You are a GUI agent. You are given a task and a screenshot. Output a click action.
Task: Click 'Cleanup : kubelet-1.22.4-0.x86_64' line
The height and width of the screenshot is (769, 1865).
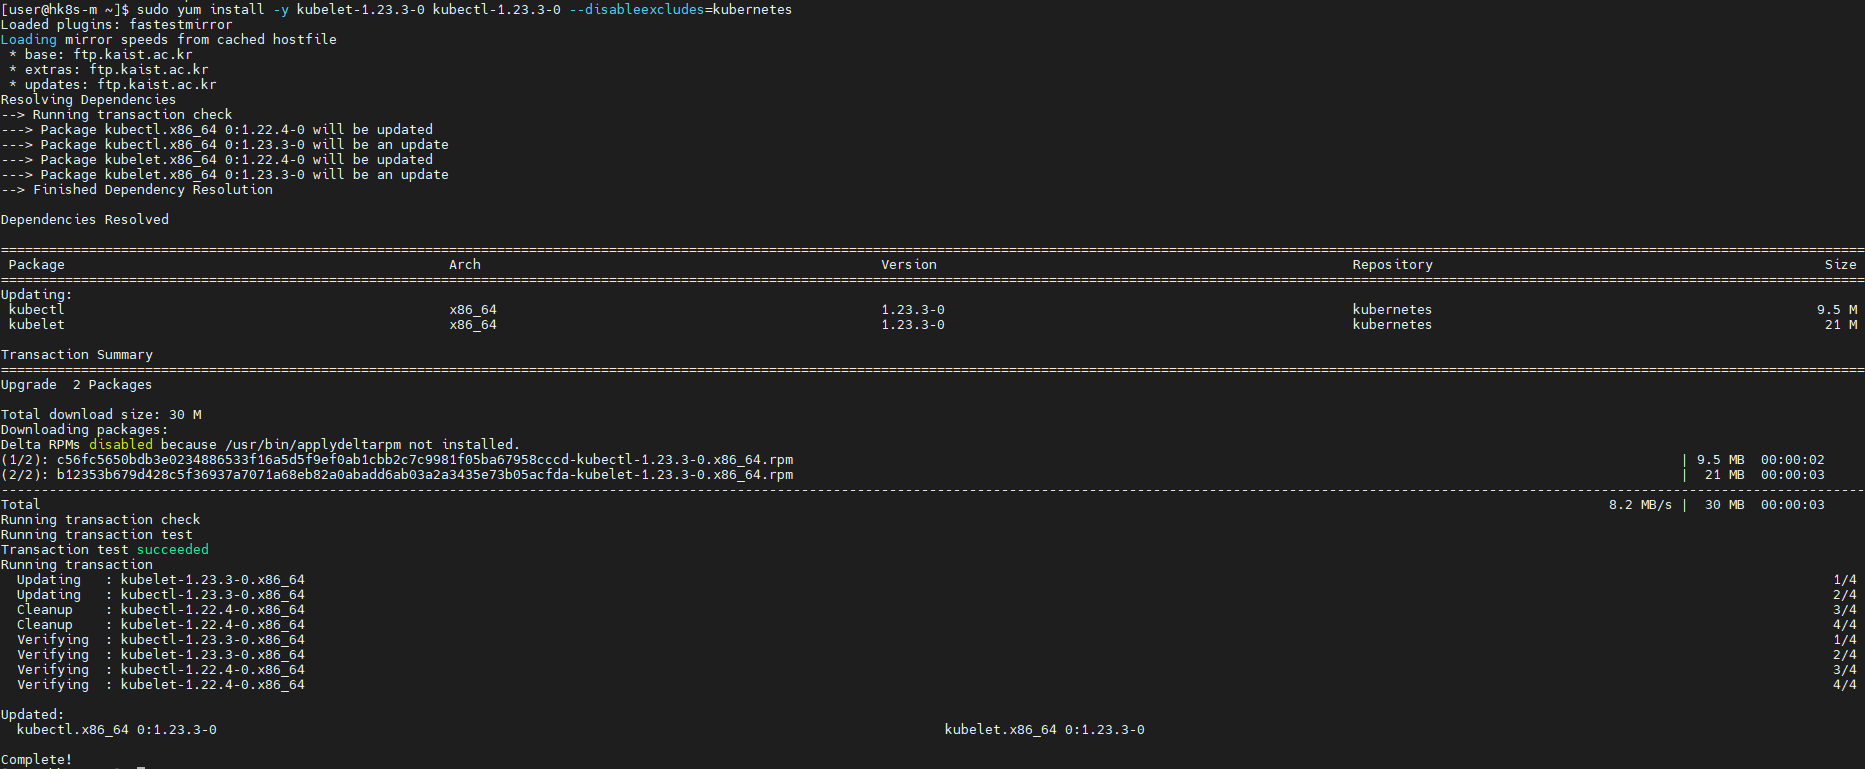(x=161, y=625)
